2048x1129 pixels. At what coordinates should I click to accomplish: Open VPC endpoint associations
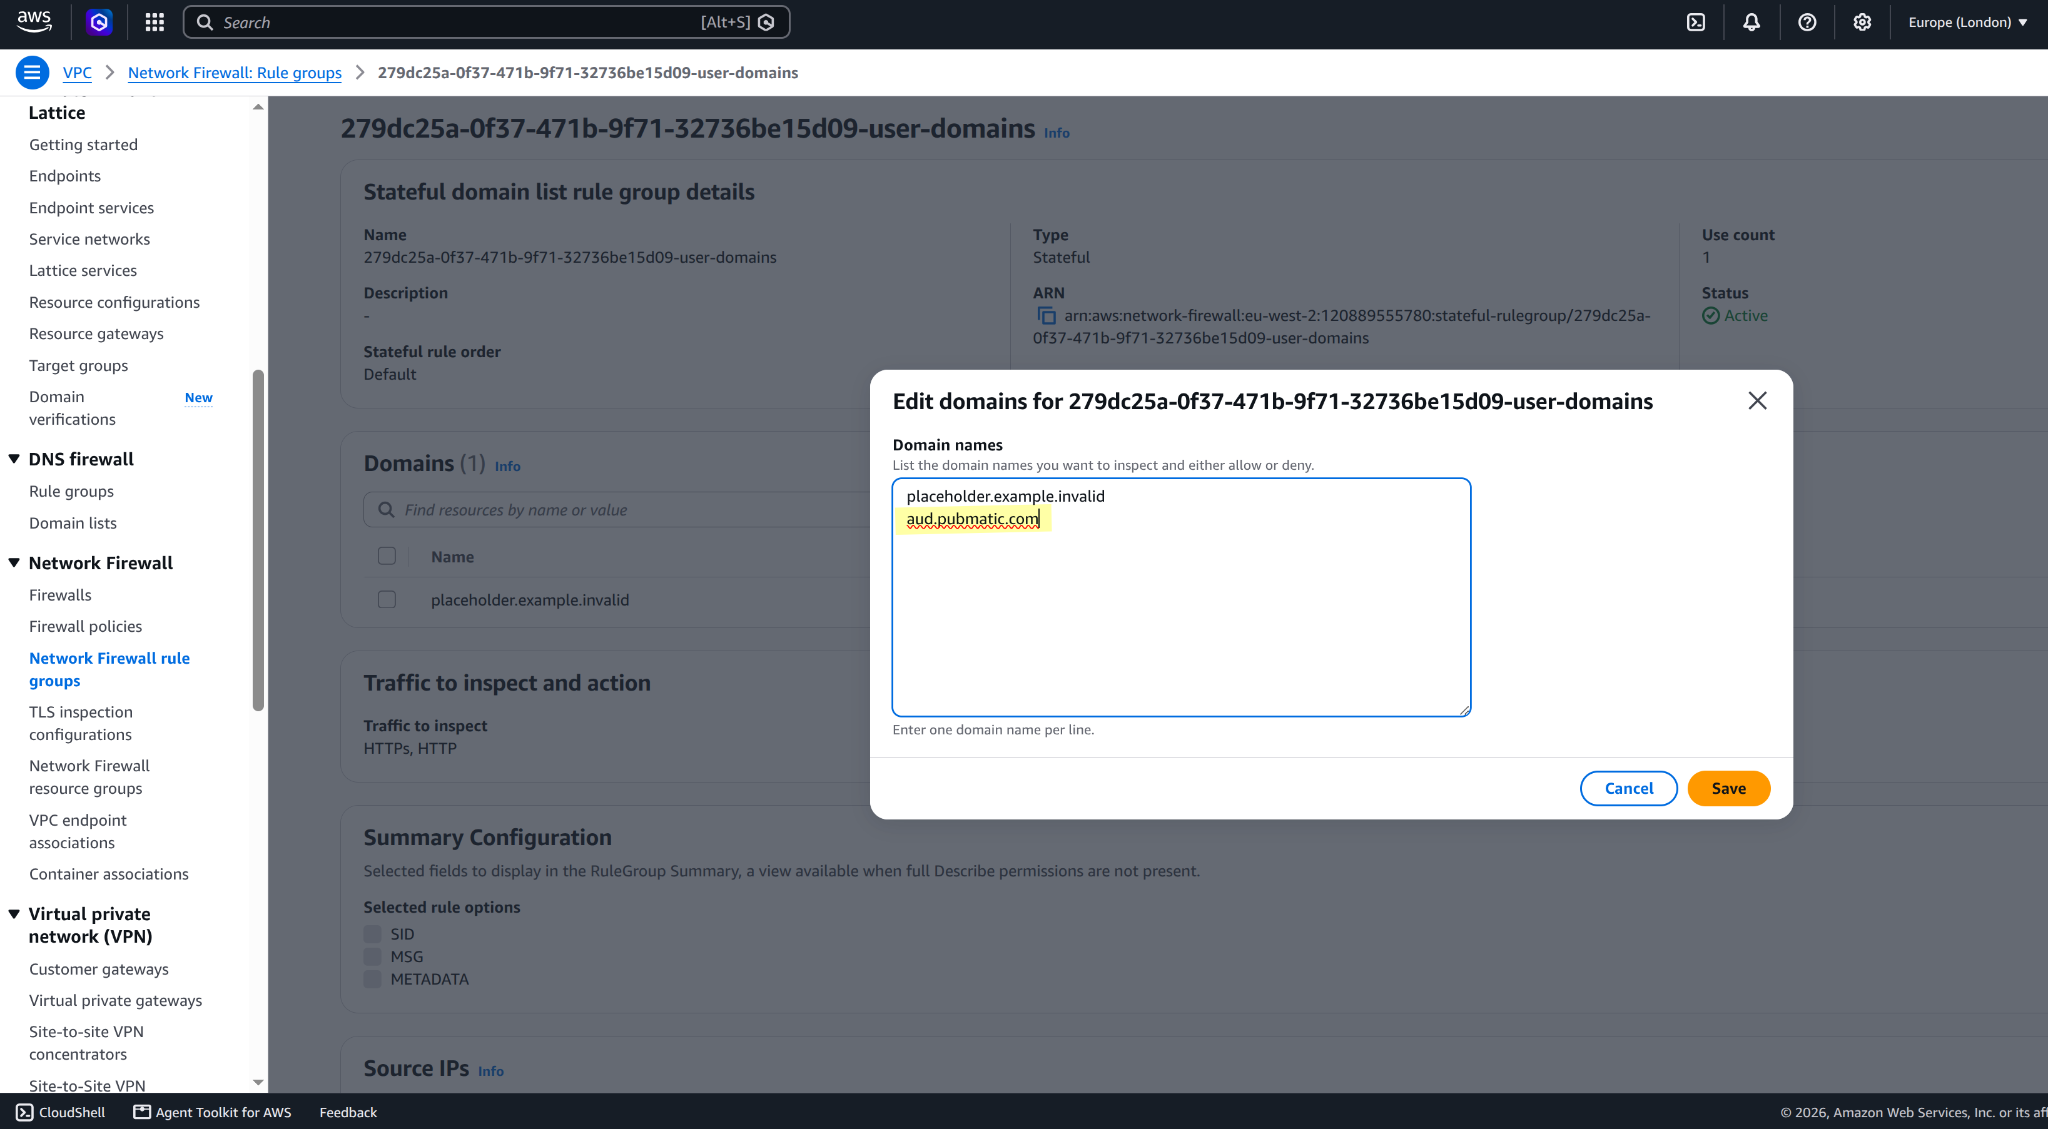[x=78, y=831]
